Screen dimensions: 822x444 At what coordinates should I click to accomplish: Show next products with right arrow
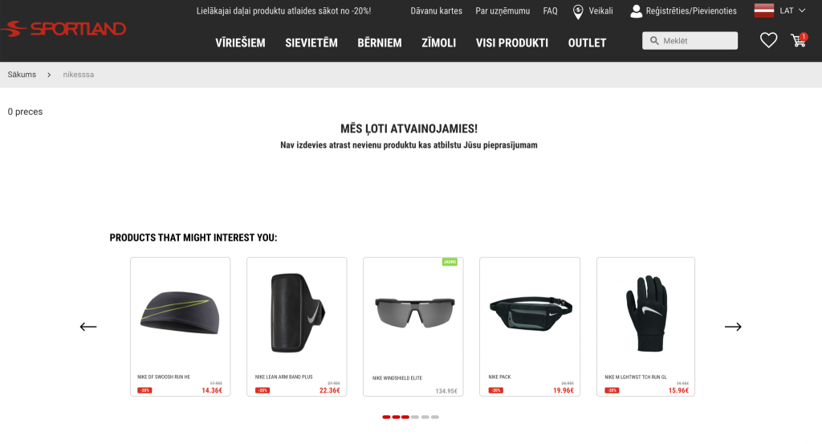[733, 327]
